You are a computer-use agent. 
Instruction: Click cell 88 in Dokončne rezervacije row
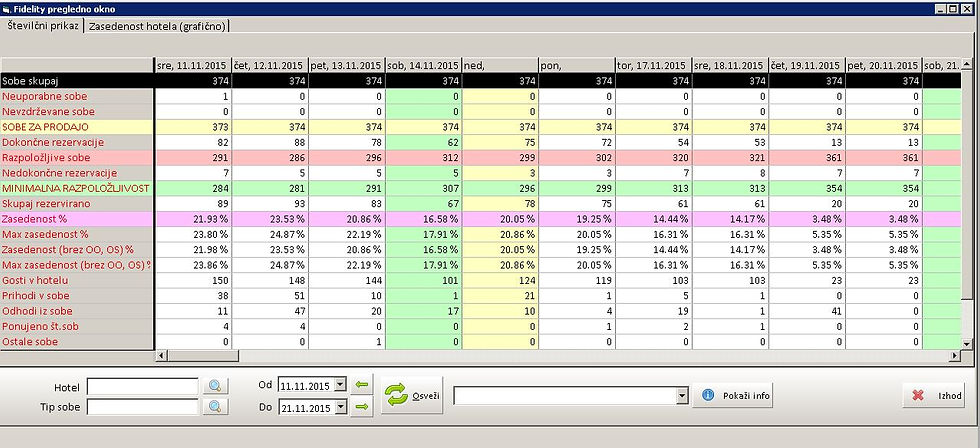pos(269,142)
